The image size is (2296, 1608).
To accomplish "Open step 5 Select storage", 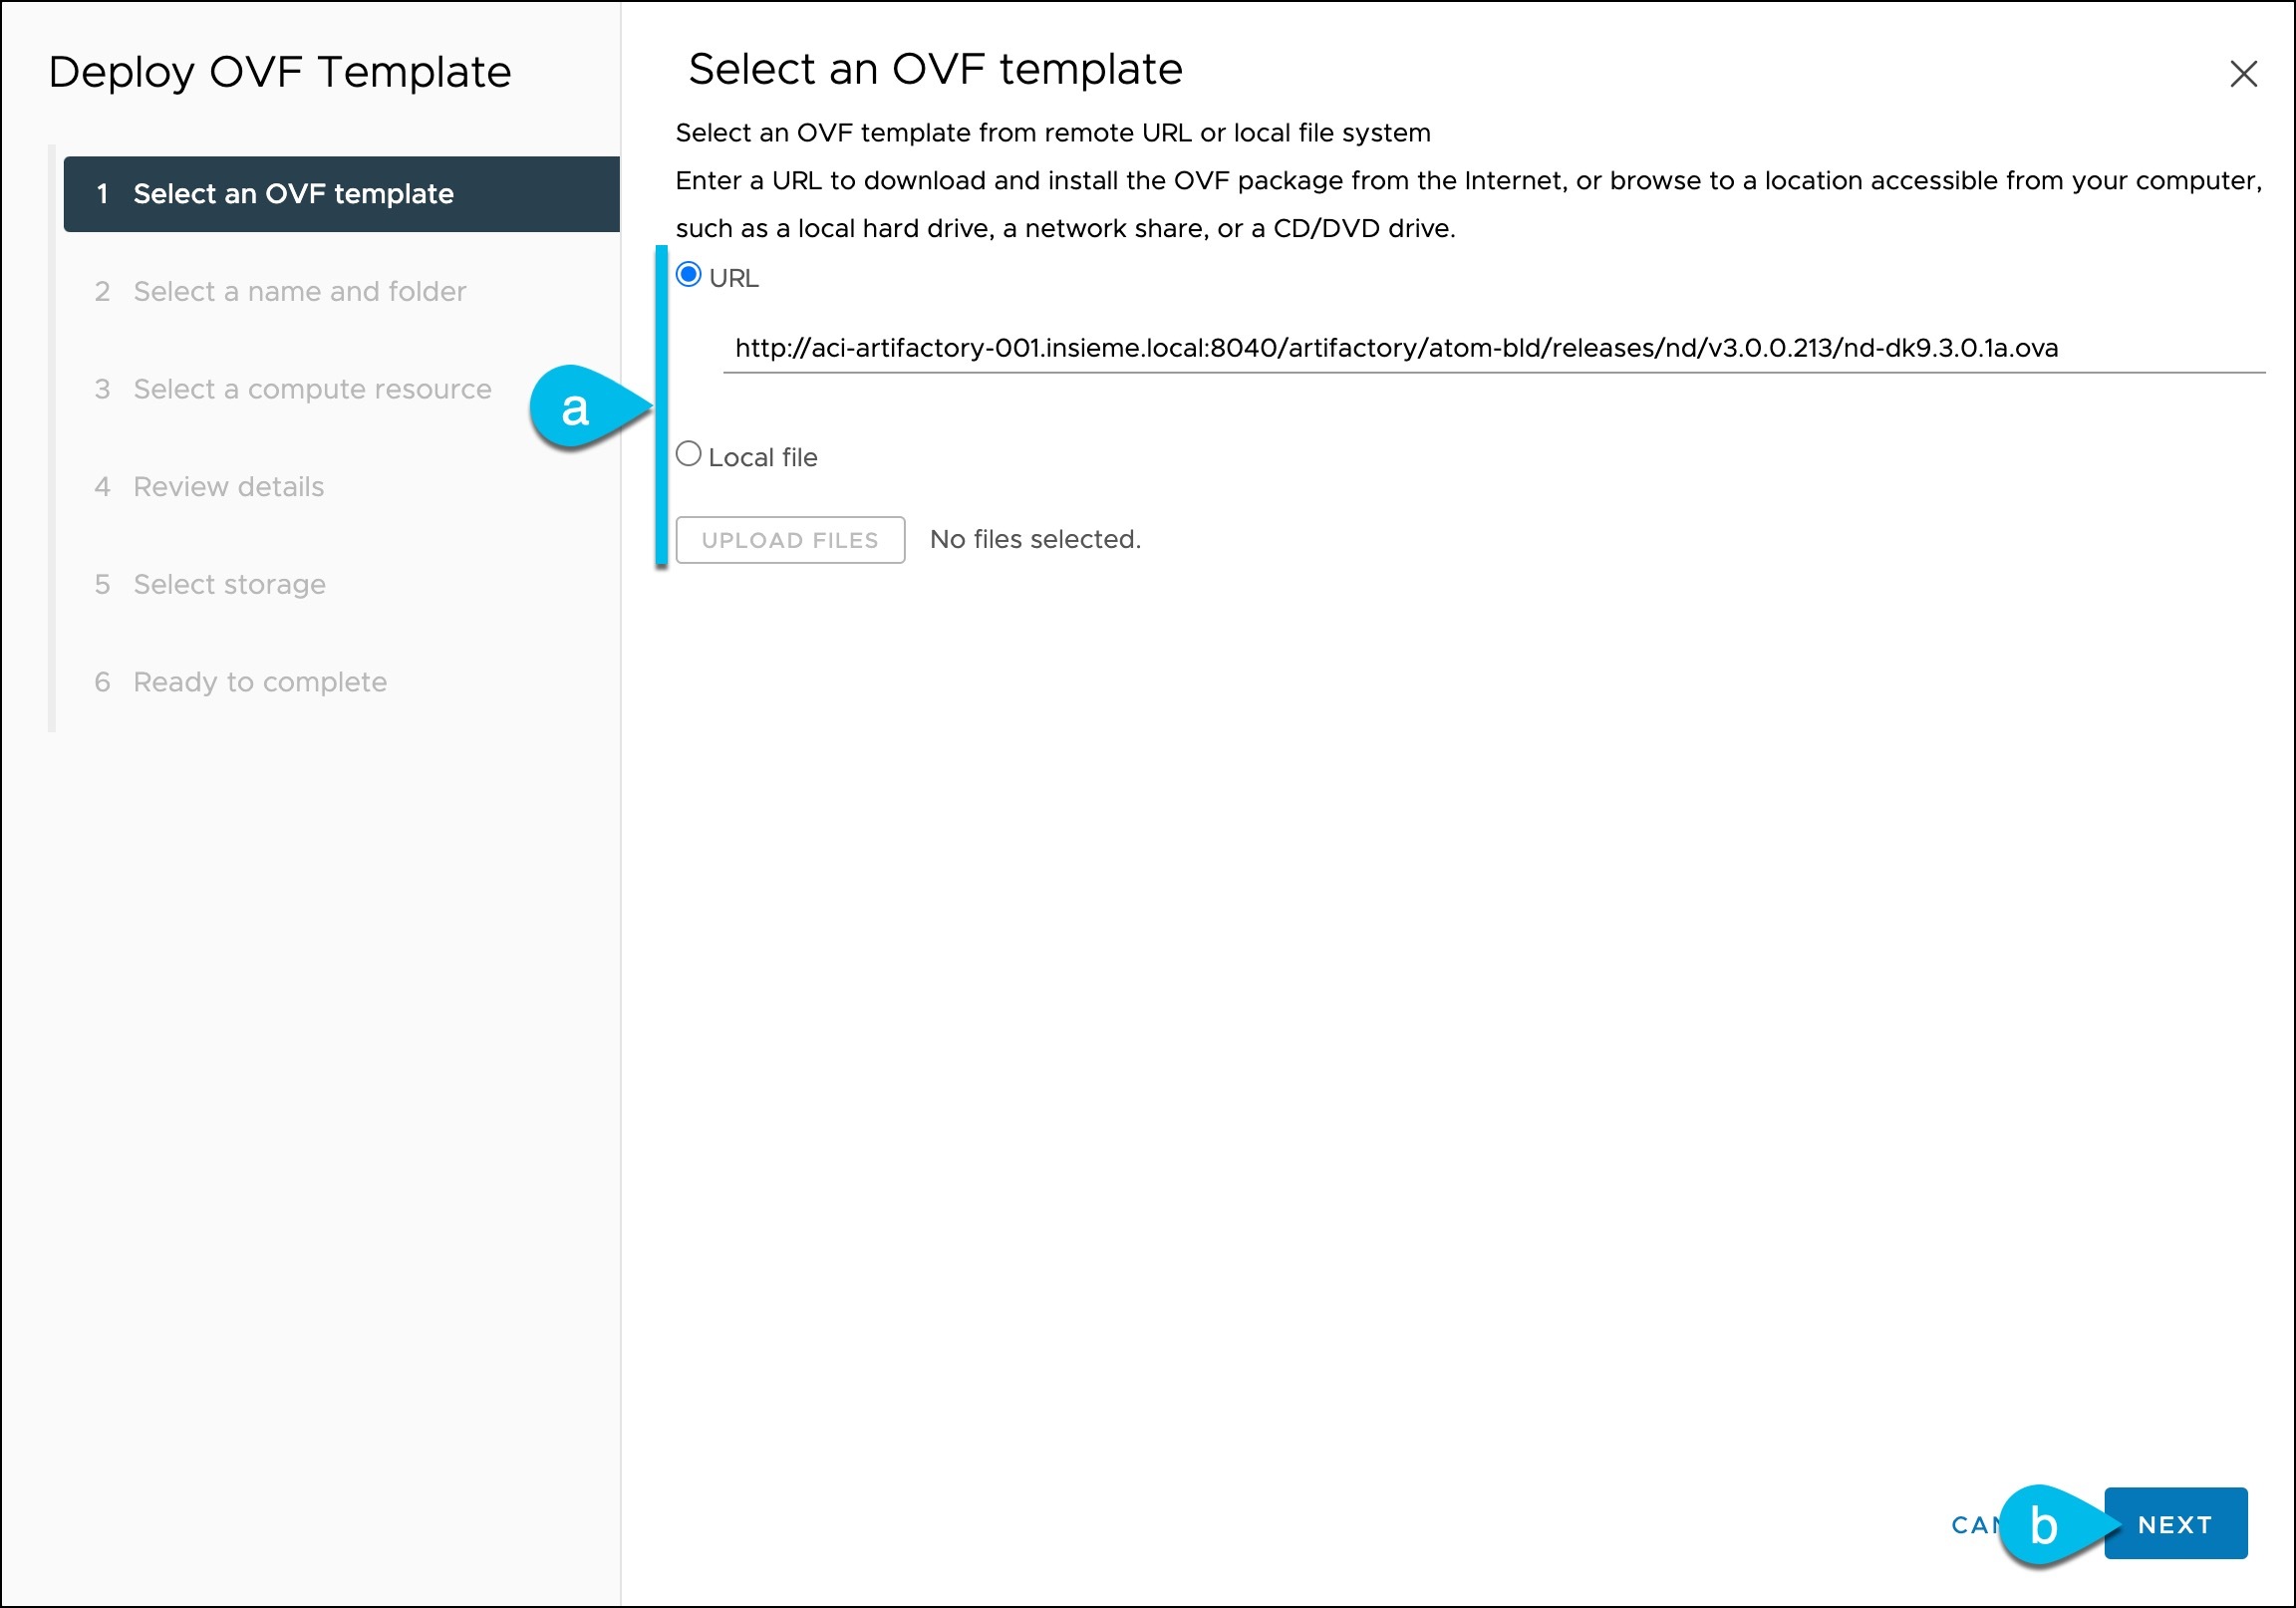I will tap(228, 584).
